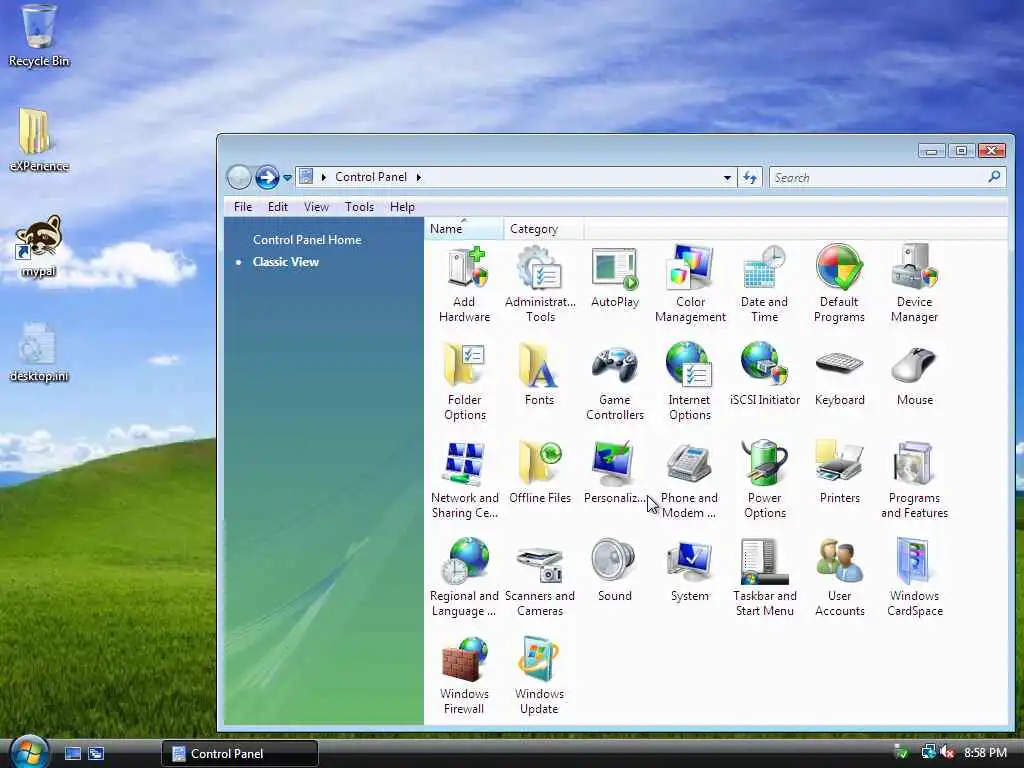The width and height of the screenshot is (1024, 768).
Task: Open Power Options icon
Action: coord(765,479)
